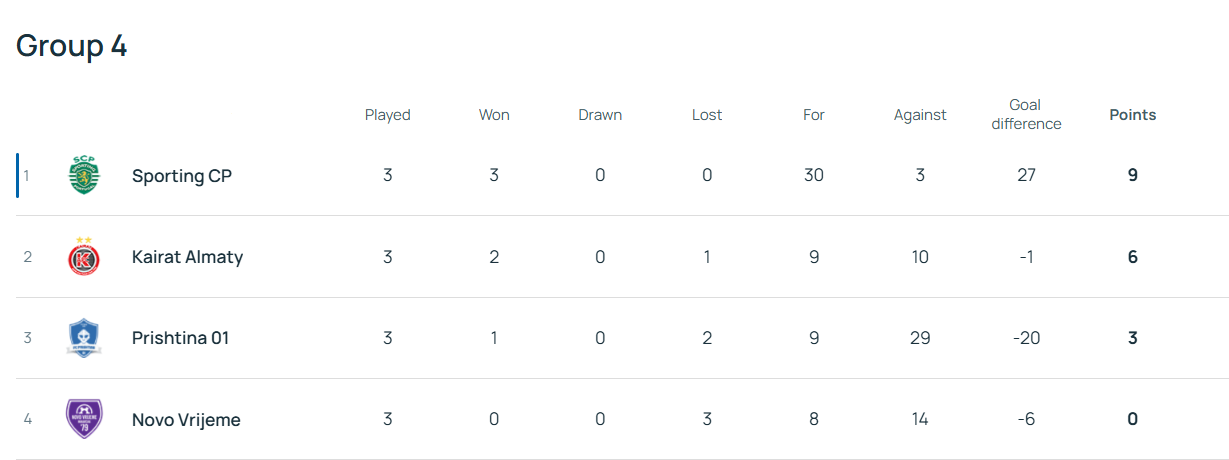The height and width of the screenshot is (460, 1229).
Task: Click the Novo Vrijeme purple badge
Action: (84, 419)
